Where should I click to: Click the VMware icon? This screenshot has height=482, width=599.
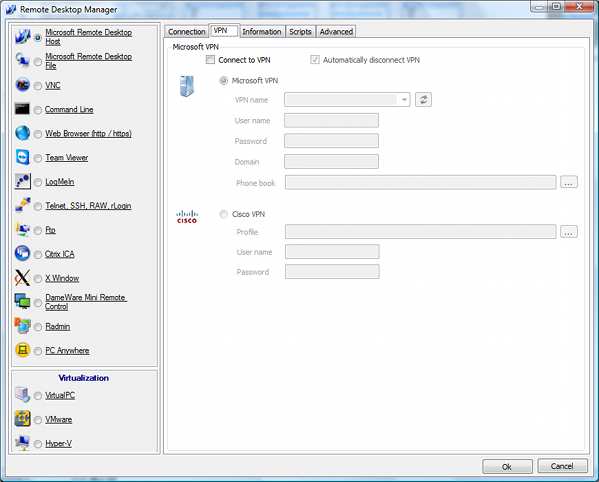coord(23,419)
